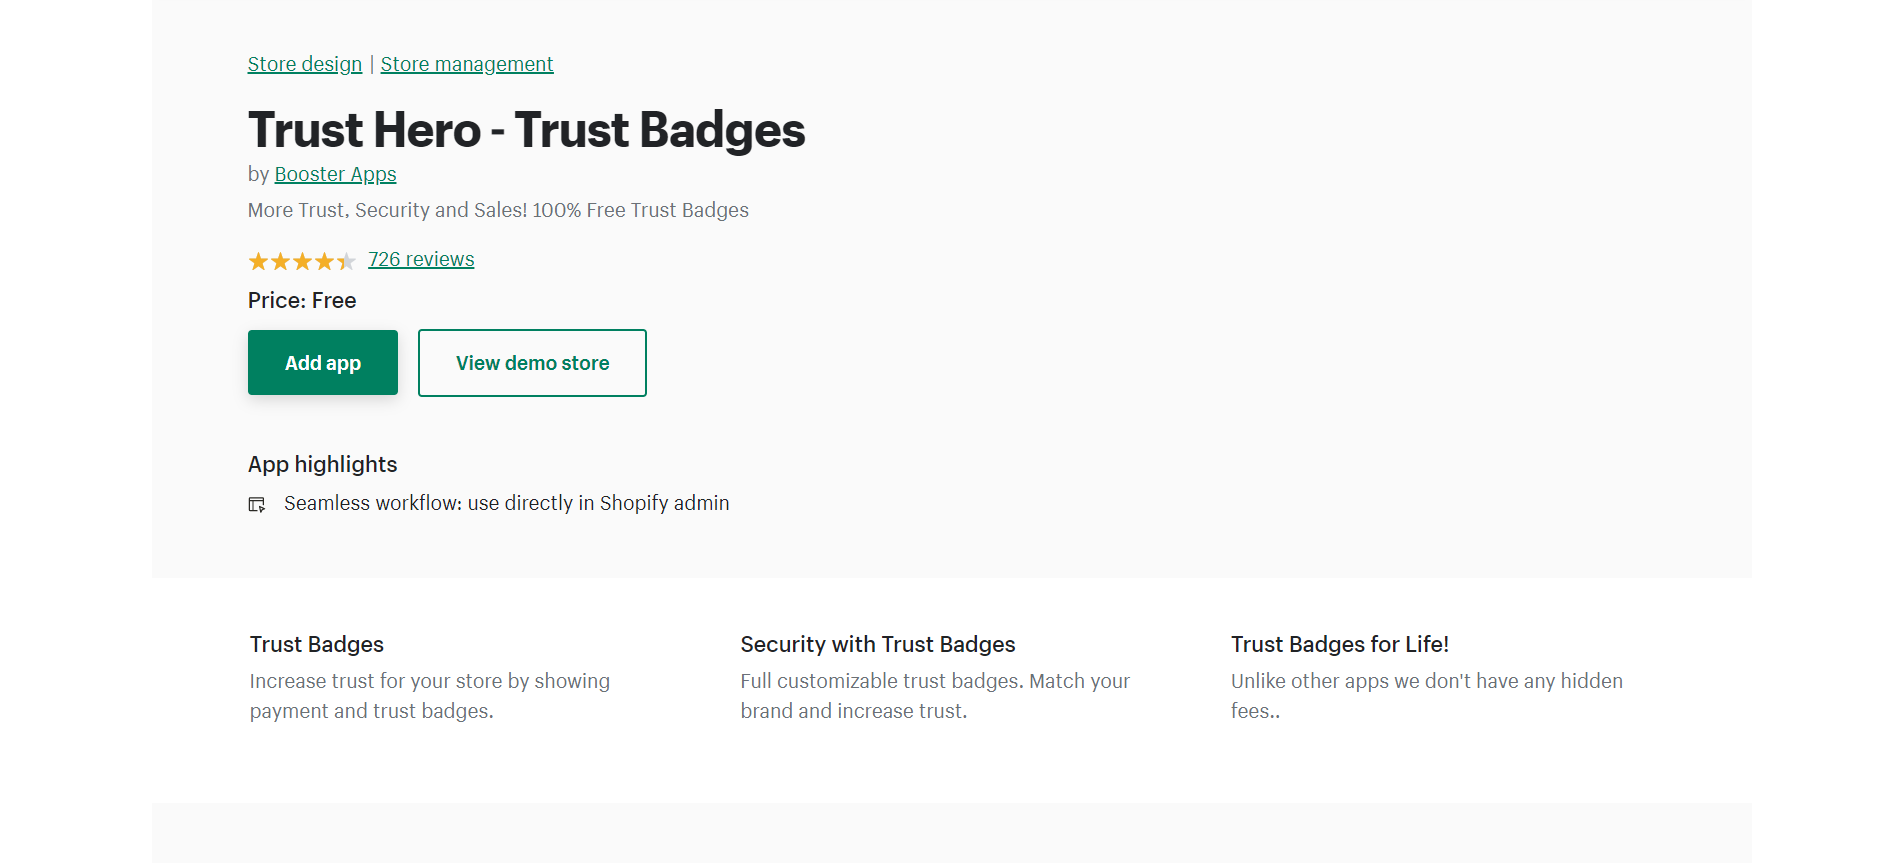Click the star rating icons
The image size is (1899, 863).
[302, 261]
